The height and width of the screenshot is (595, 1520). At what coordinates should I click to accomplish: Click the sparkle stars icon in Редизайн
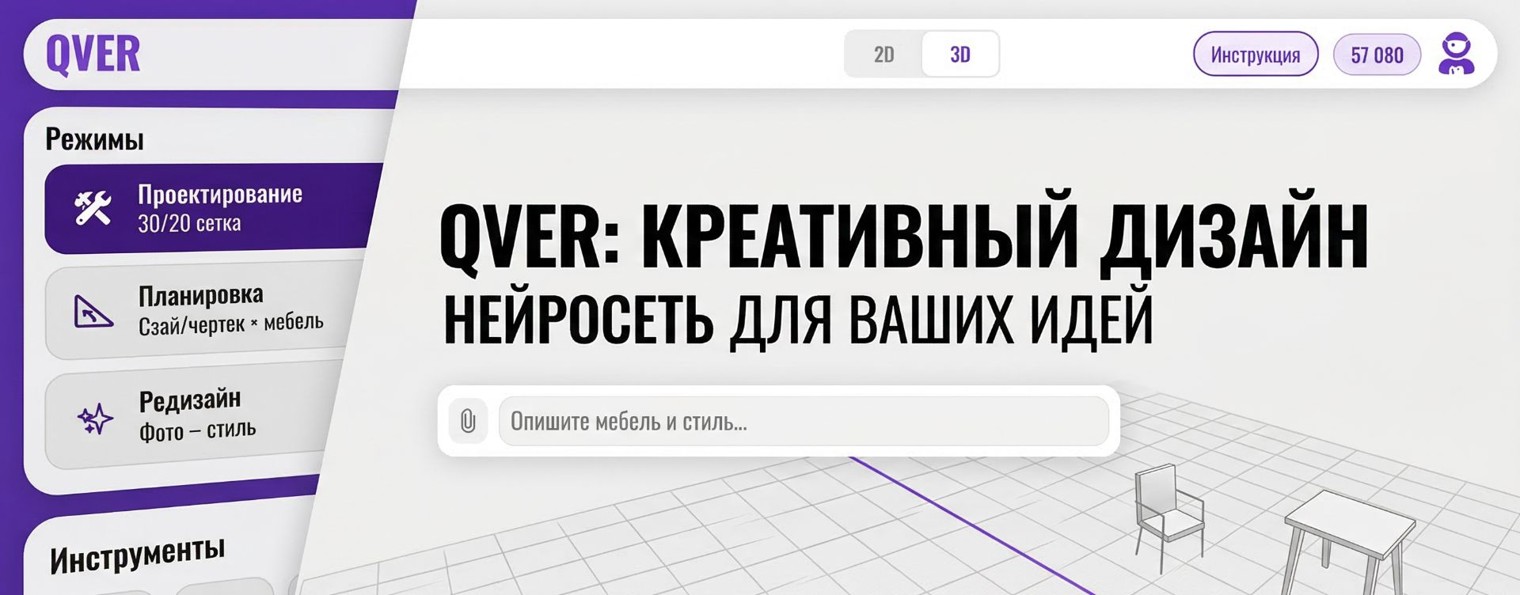coord(95,419)
